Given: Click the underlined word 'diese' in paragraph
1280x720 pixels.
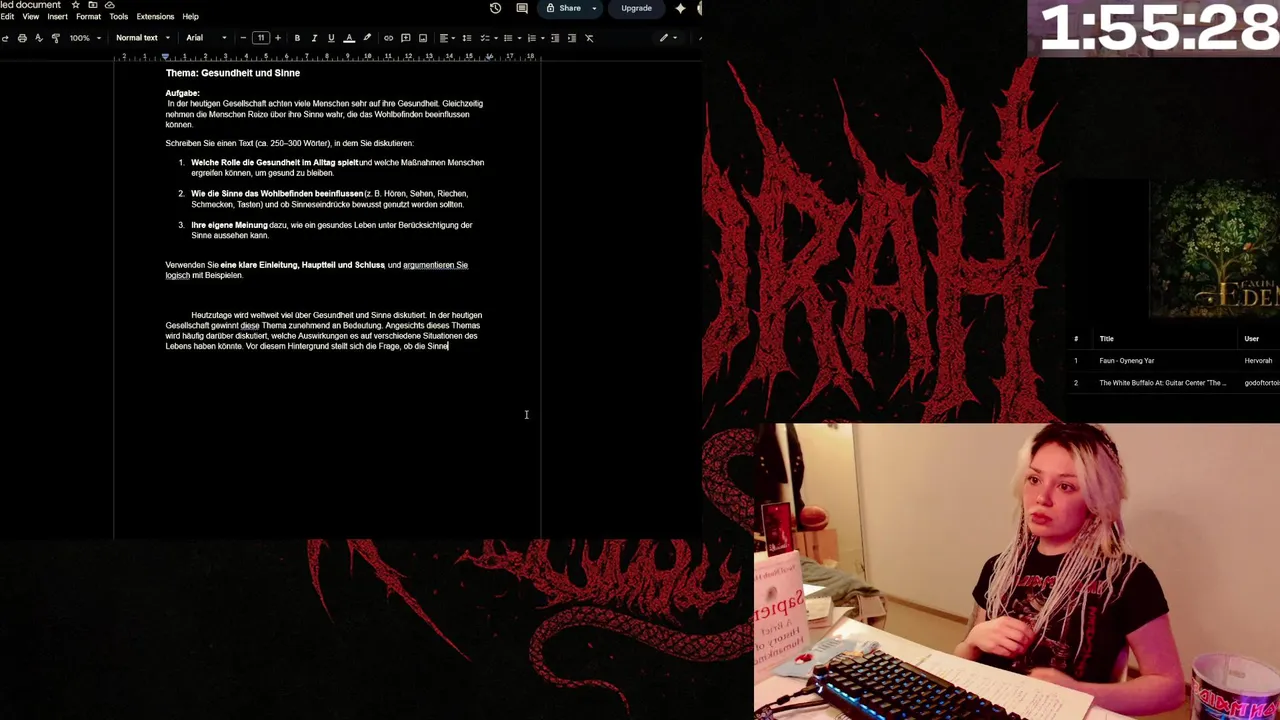Looking at the screenshot, I should click(x=250, y=325).
